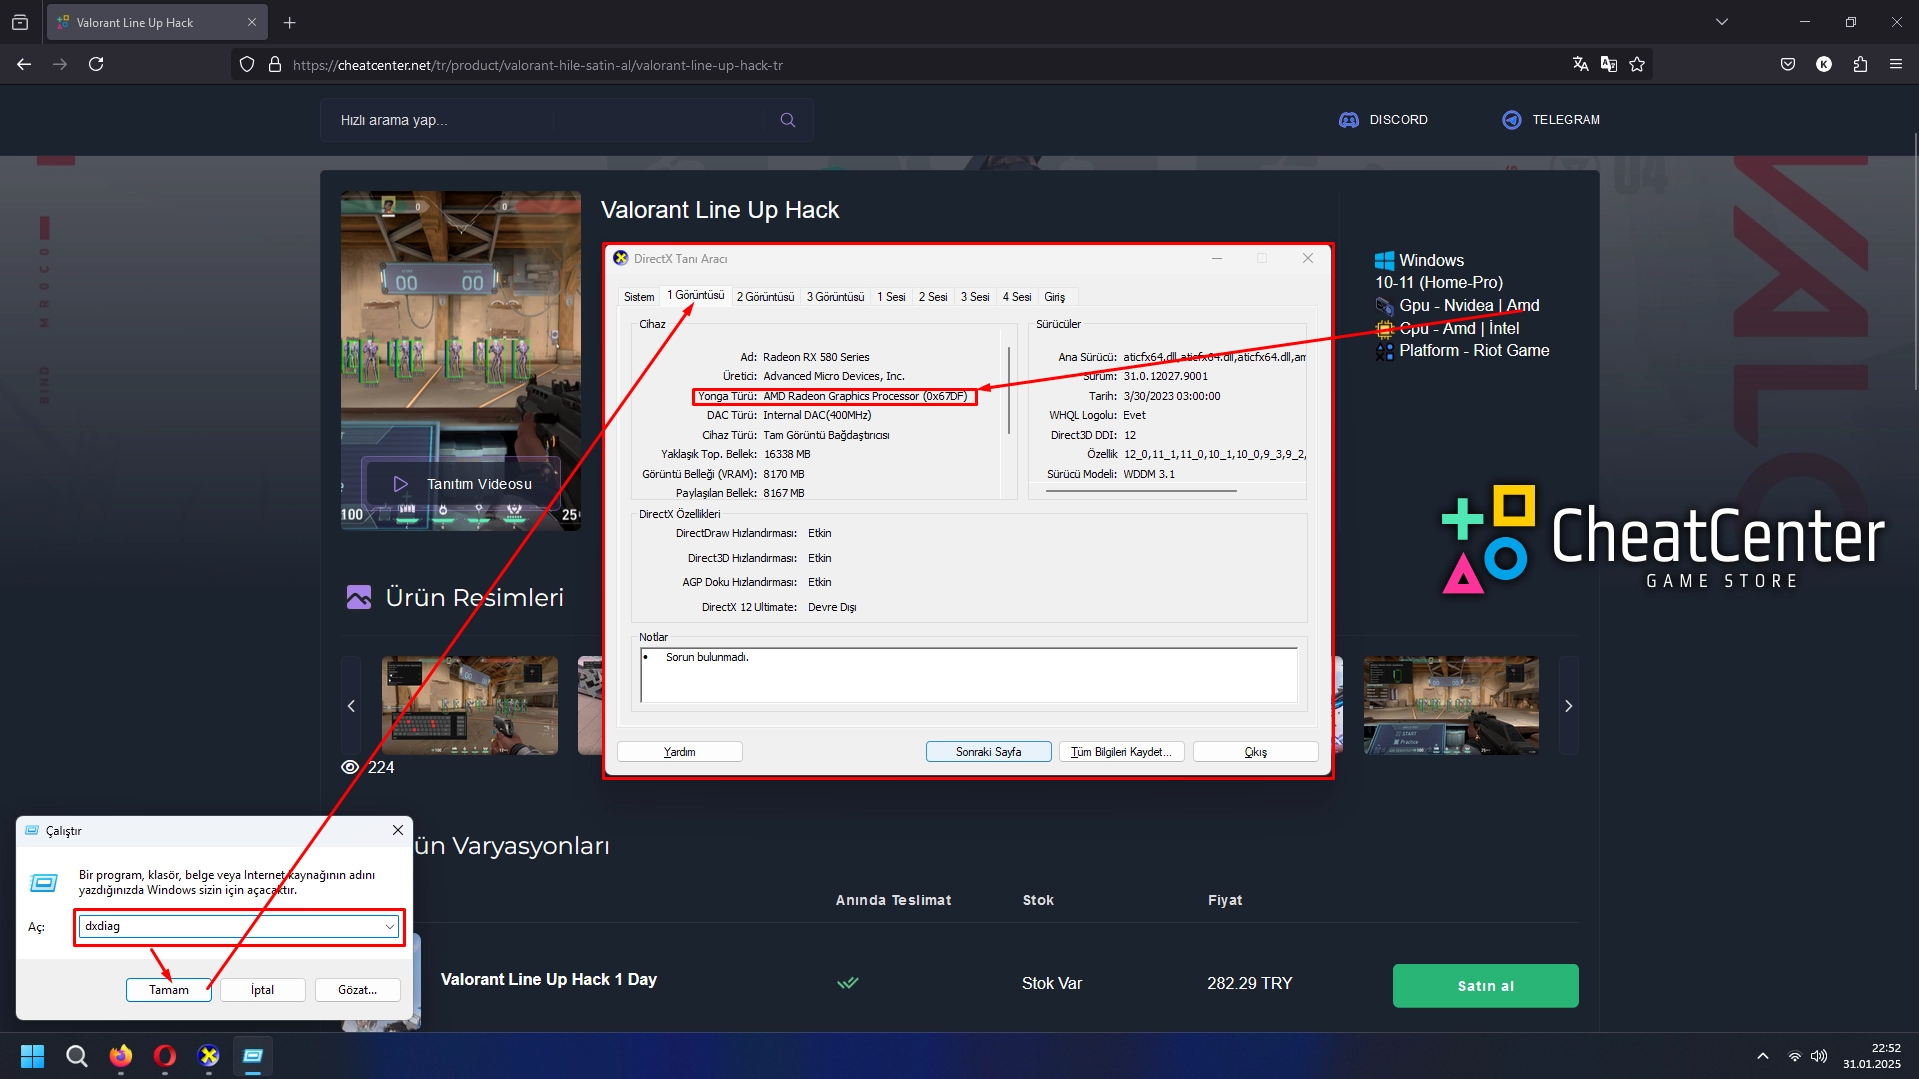Click the tracking protection shield icon

tap(247, 65)
